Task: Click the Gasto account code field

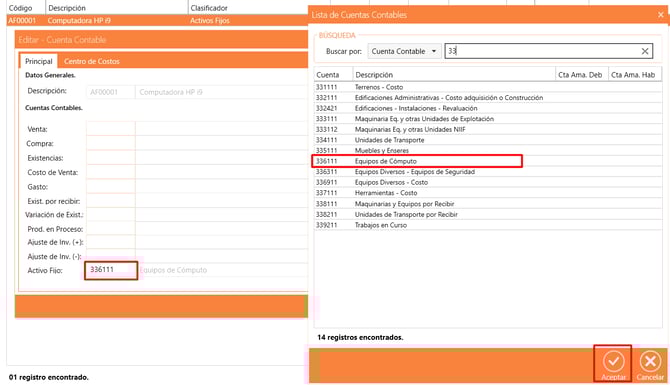Action: (x=111, y=187)
